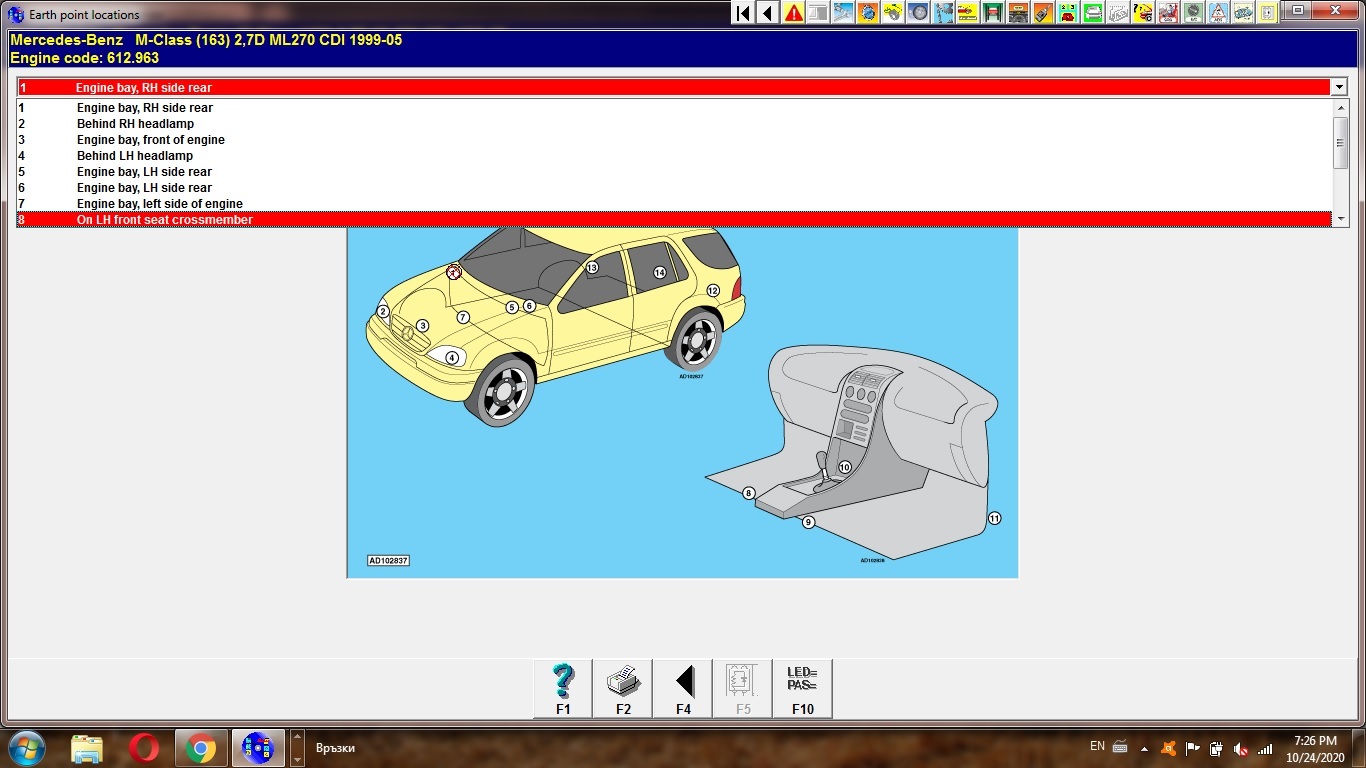Jump to first page using bar-arrow toolbar icon
Screen dimensions: 1366x768
pos(743,13)
